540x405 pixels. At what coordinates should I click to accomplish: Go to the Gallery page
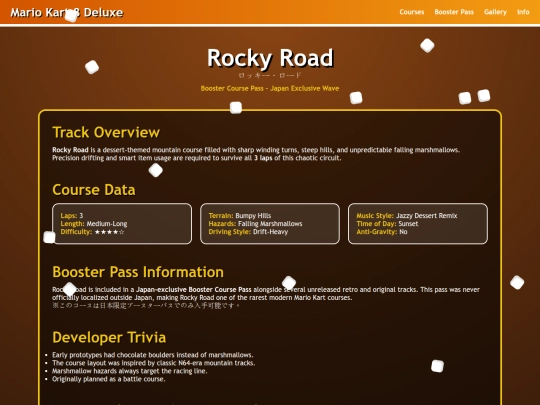click(495, 12)
